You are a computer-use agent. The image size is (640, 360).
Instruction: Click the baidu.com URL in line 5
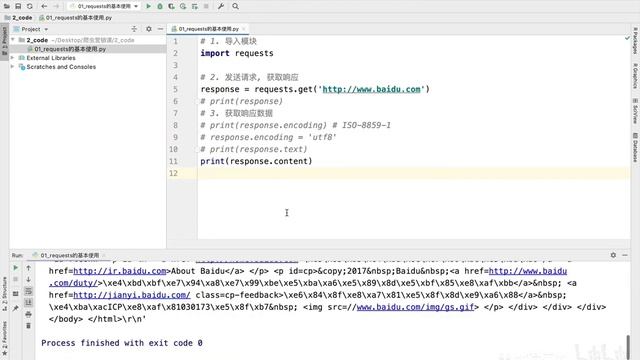[371, 89]
